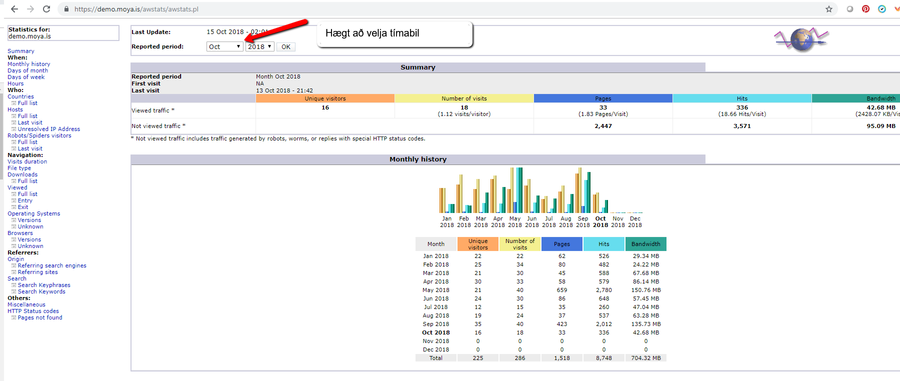This screenshot has height=381, width=900.
Task: Click the Sep 2018 bars in the chart
Action: 583,190
